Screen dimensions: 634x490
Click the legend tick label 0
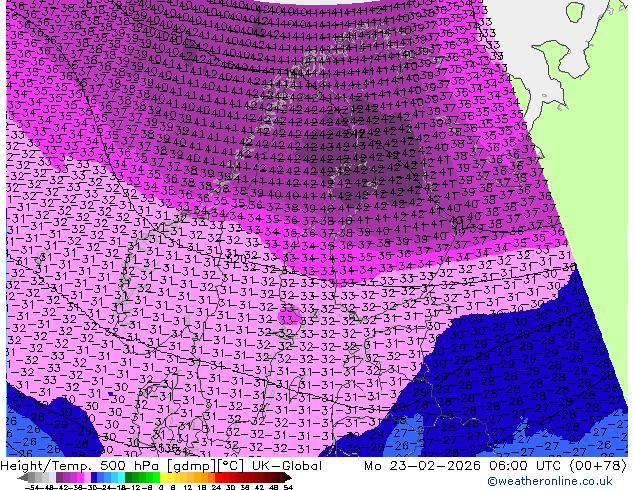(161, 487)
